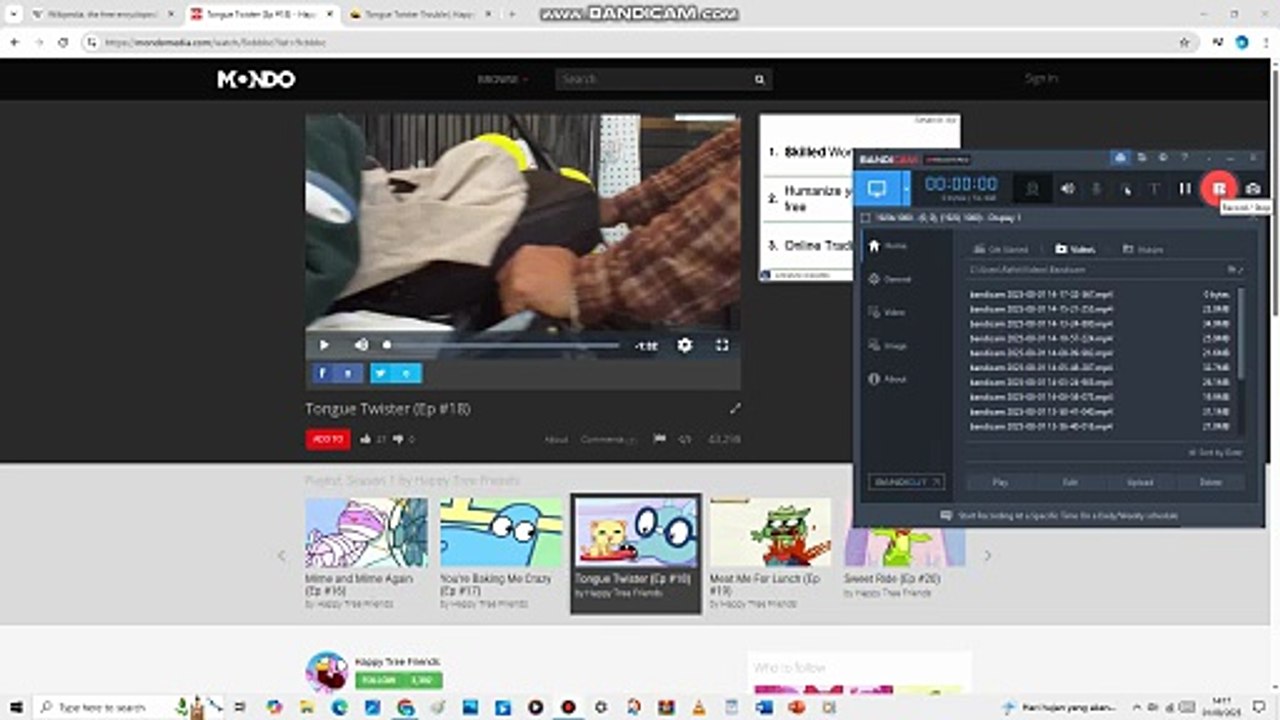Open the Home section in Bandicam
This screenshot has height=720, width=1280.
click(889, 245)
